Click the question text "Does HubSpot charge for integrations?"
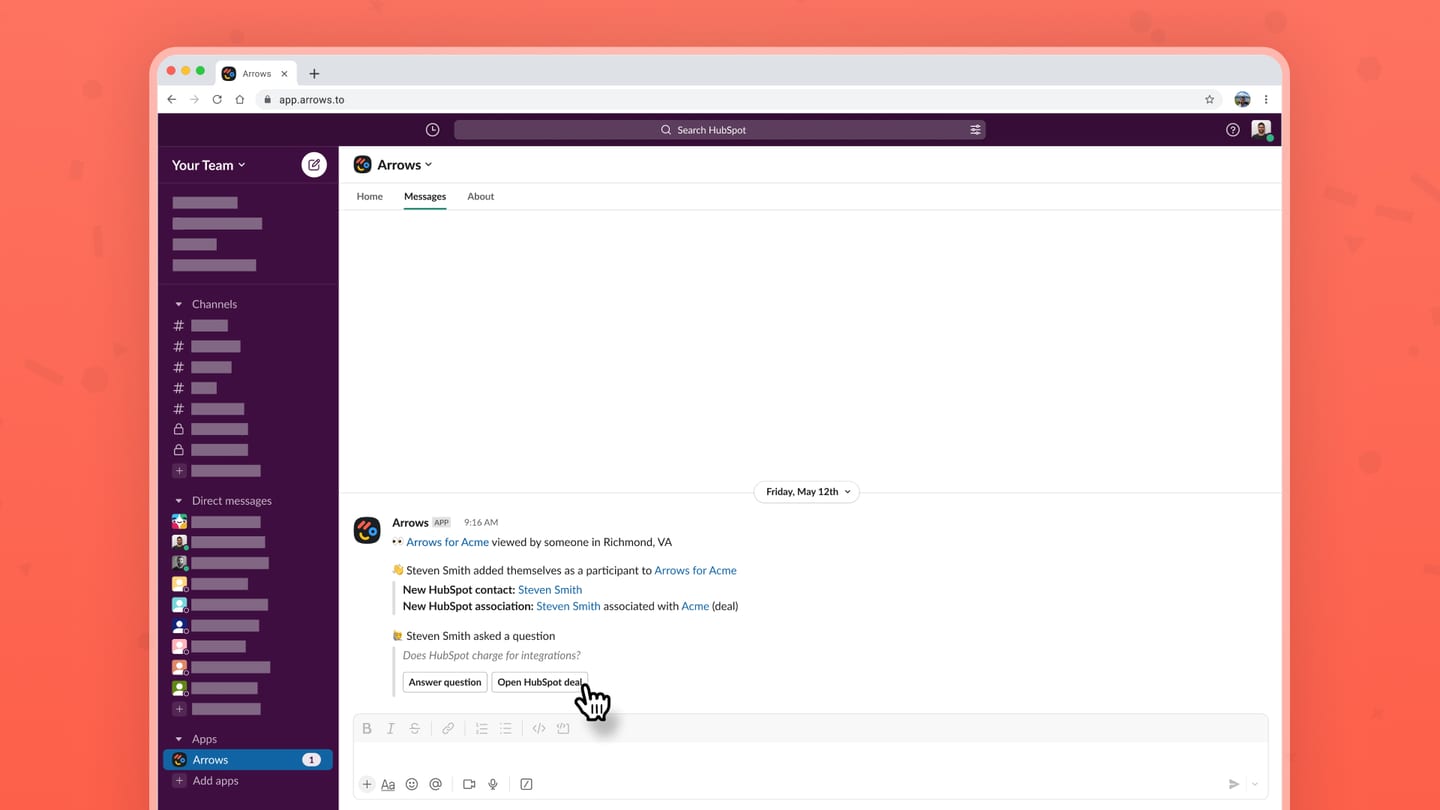This screenshot has width=1440, height=810. (x=491, y=656)
